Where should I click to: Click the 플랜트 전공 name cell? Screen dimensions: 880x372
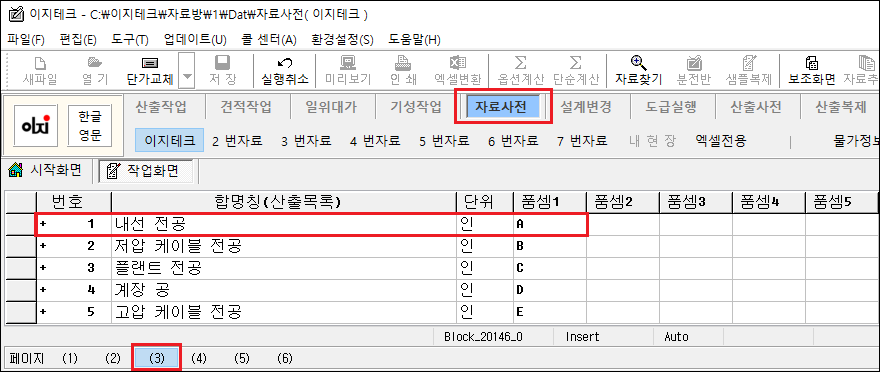[x=284, y=268]
